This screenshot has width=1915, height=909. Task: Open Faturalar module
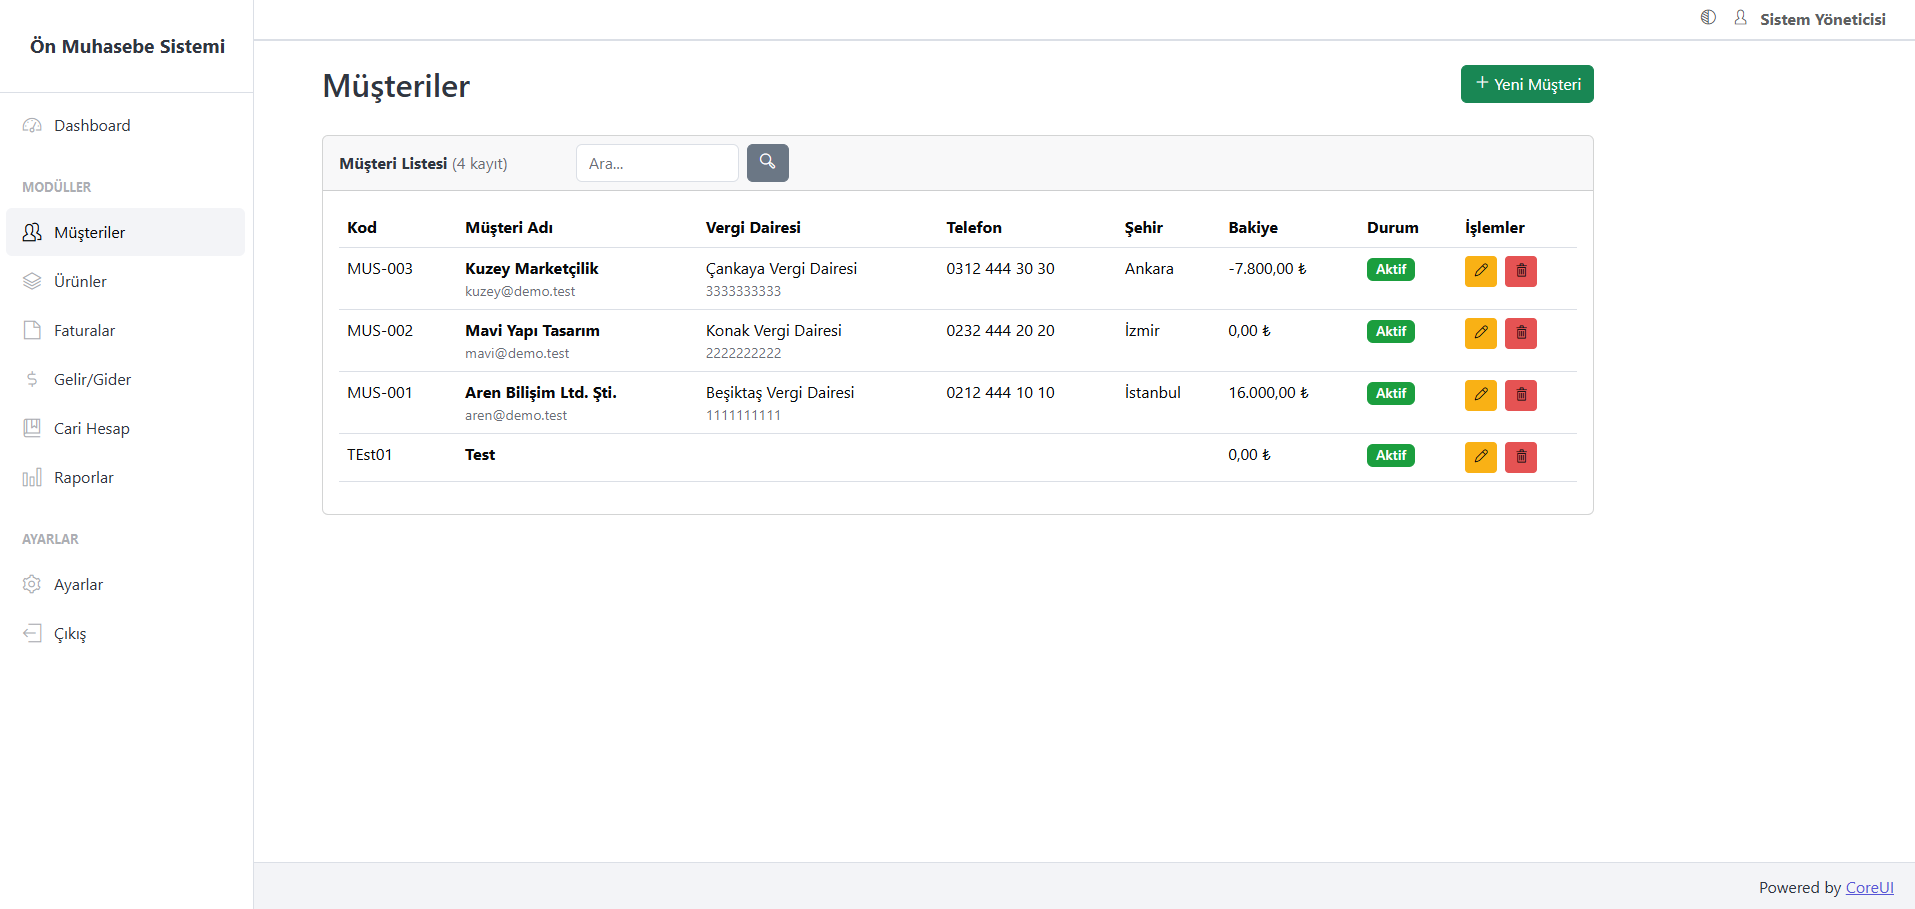click(x=125, y=330)
